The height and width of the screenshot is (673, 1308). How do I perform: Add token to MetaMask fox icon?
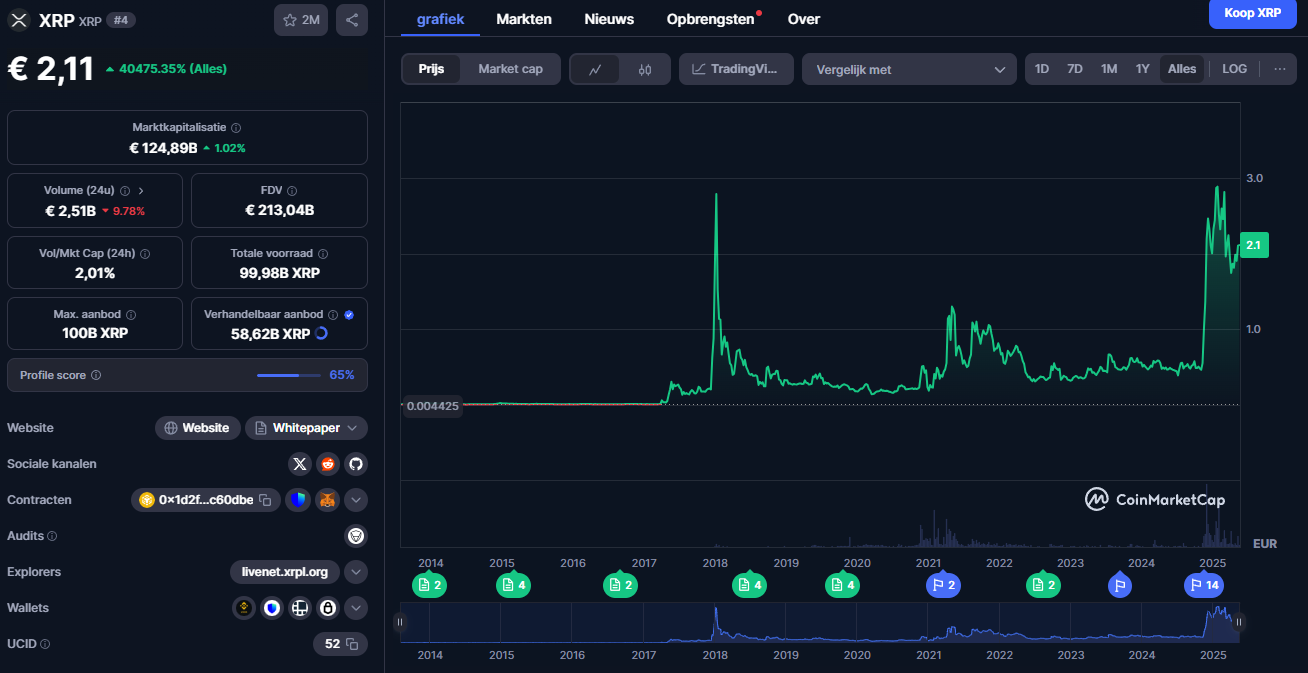[x=327, y=500]
